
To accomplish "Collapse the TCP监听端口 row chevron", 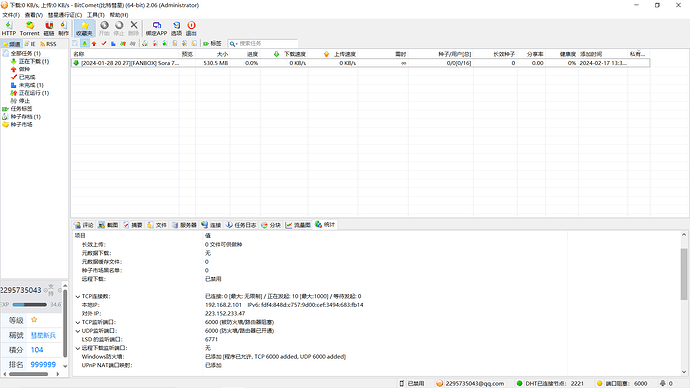I will (x=77, y=322).
